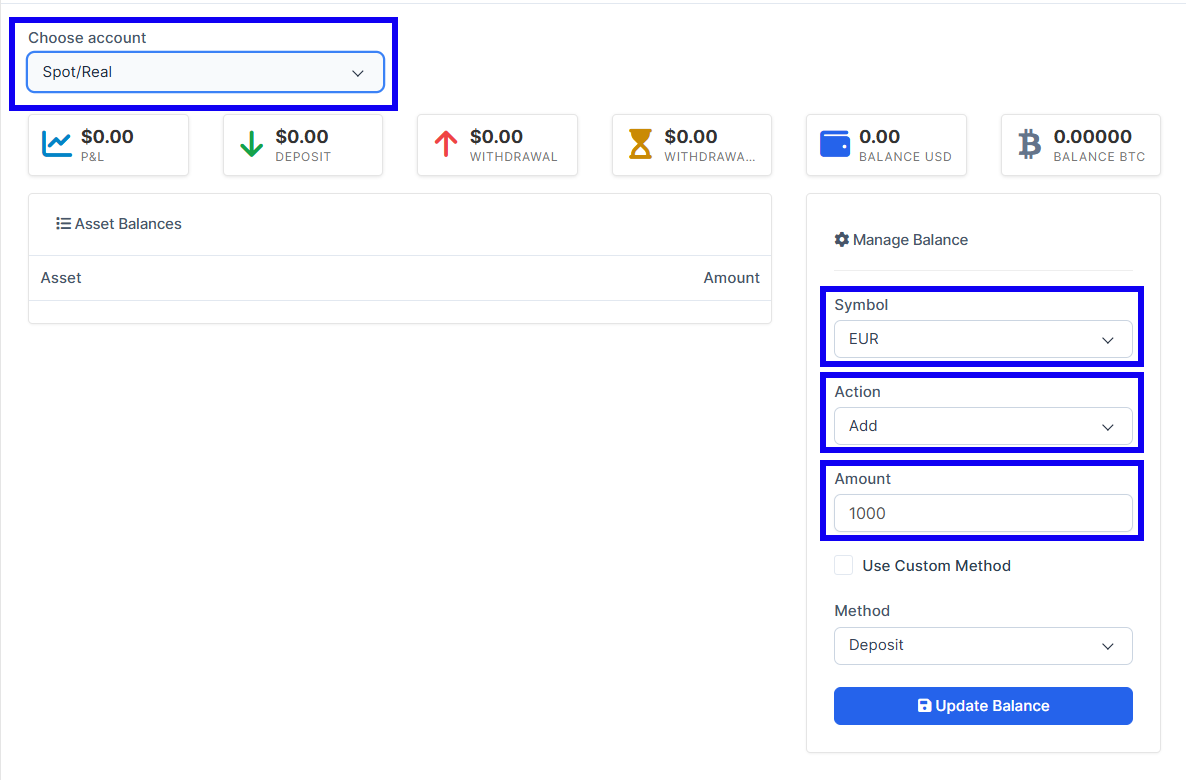Enable the Use Custom Method checkbox

tap(843, 565)
